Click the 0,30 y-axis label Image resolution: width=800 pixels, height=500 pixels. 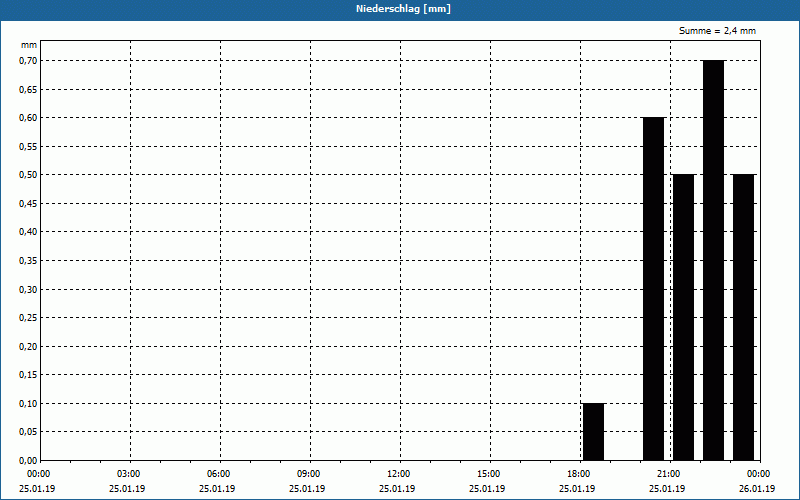(x=29, y=289)
